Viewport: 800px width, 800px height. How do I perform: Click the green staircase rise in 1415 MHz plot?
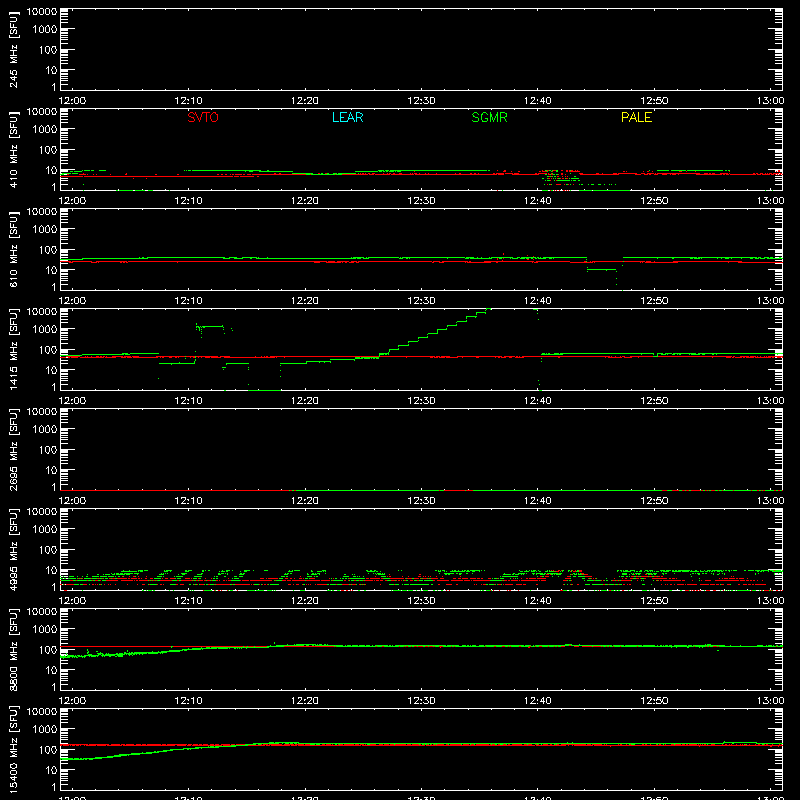point(434,333)
